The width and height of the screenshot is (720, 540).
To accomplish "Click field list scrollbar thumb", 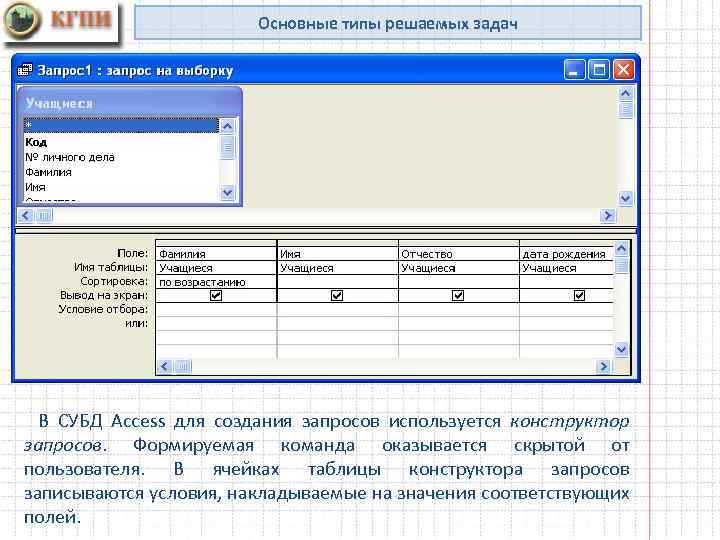I will click(x=227, y=147).
